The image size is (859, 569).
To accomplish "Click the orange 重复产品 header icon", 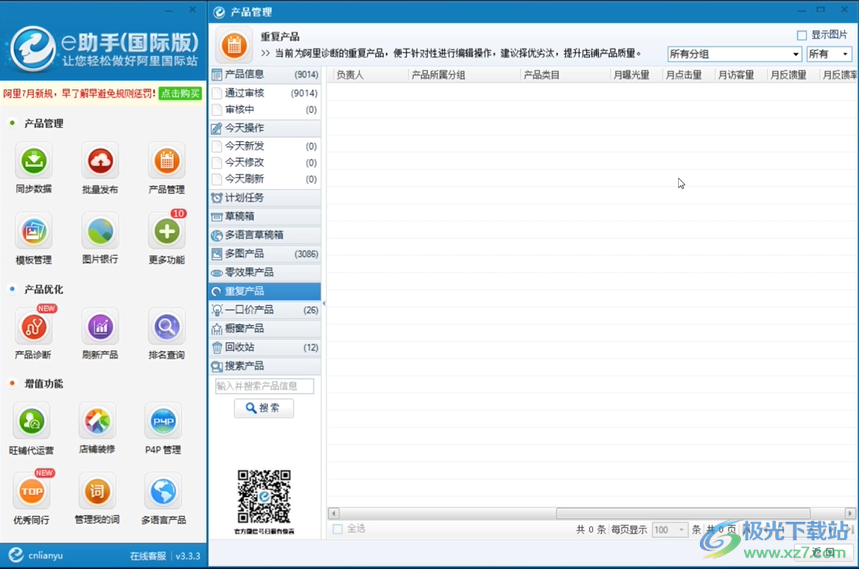I will [x=234, y=45].
